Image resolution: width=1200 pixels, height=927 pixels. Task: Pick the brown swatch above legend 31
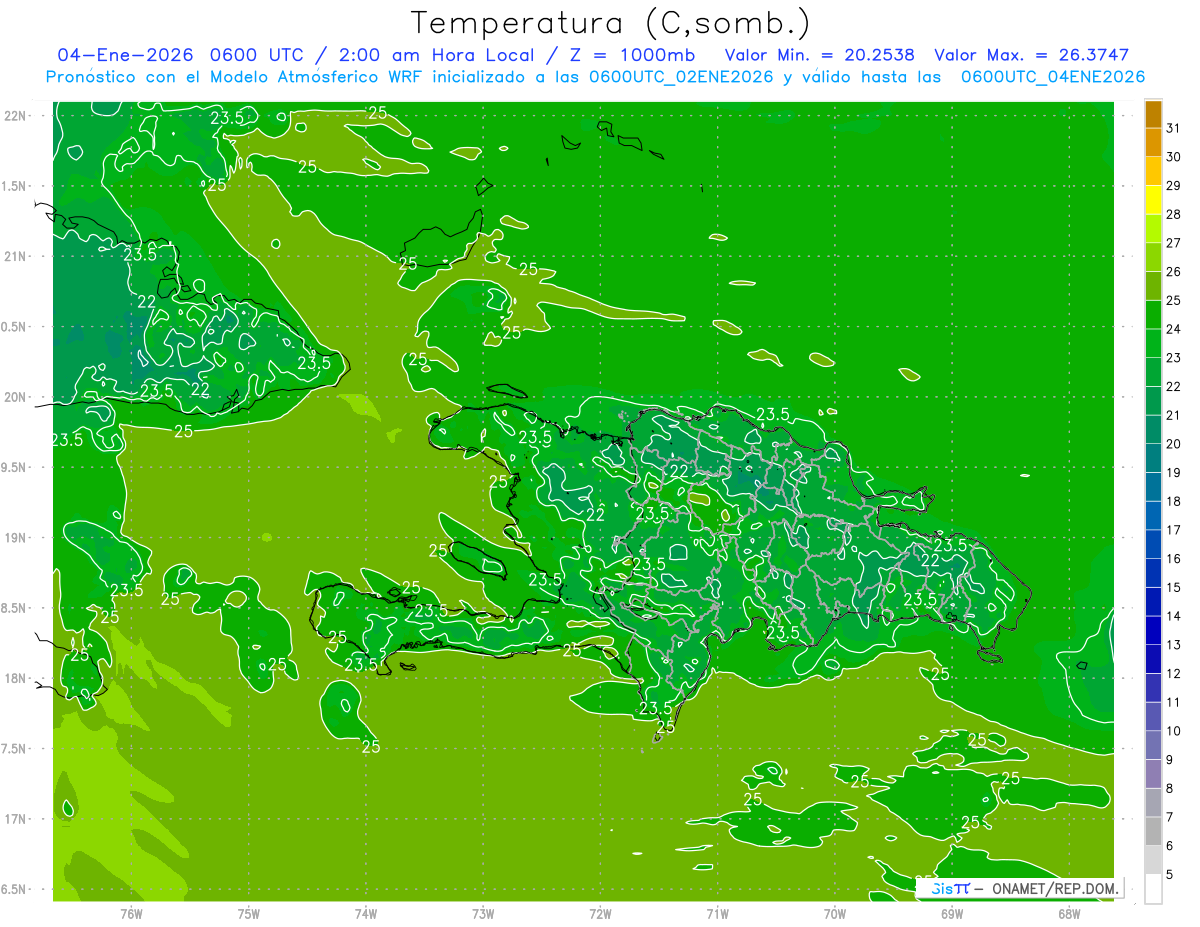pos(1153,114)
